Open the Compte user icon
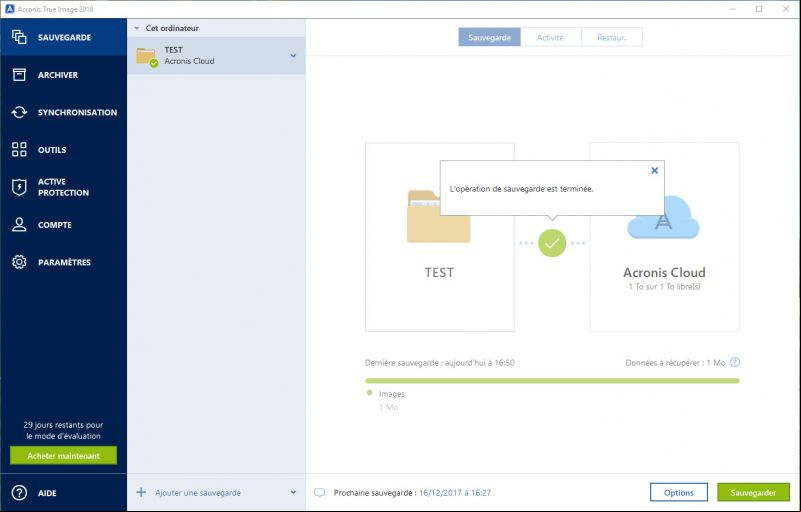Screen dimensions: 801x512 click(19, 224)
